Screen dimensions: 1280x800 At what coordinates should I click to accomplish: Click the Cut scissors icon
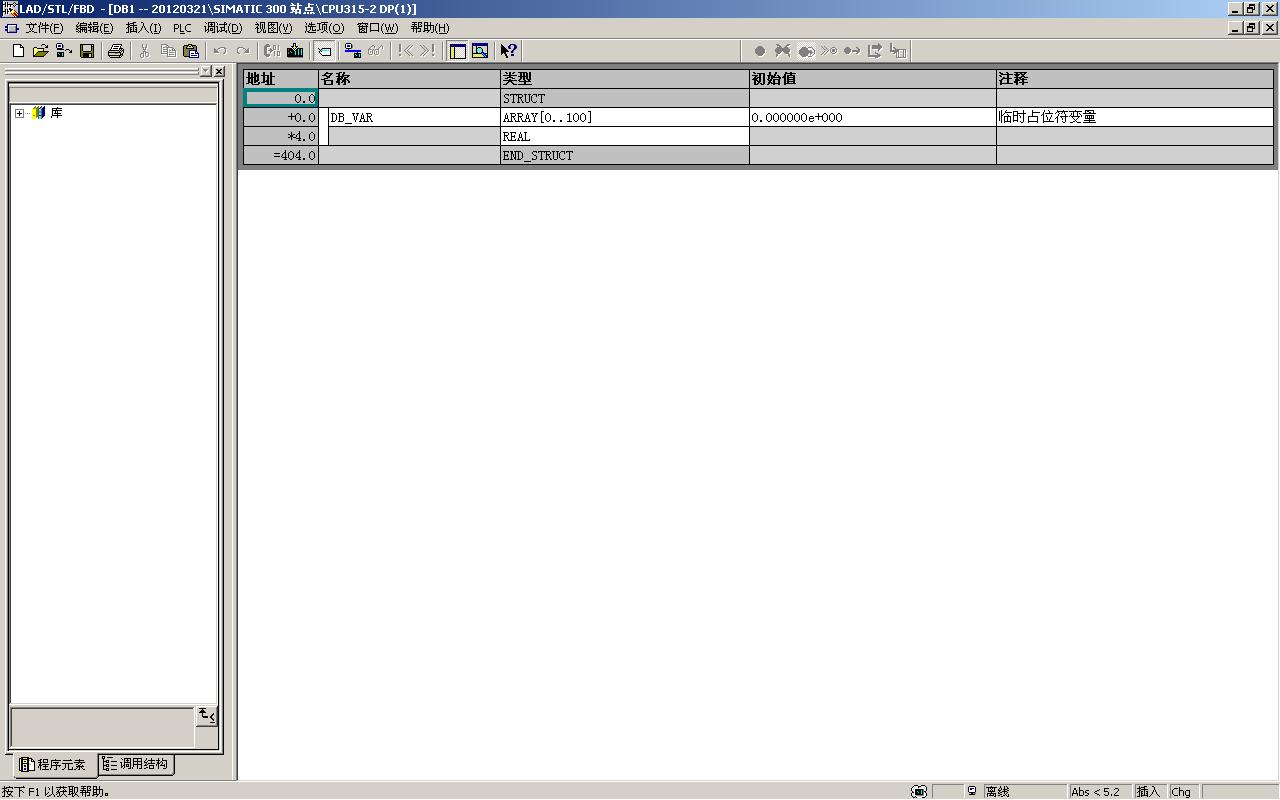click(x=145, y=51)
